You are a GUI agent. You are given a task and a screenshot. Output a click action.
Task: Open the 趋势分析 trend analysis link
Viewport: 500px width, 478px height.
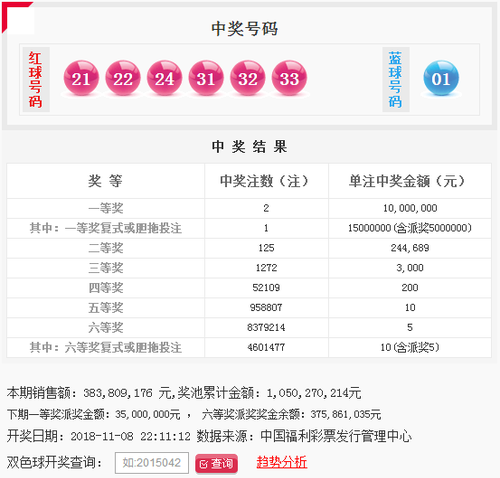click(282, 462)
